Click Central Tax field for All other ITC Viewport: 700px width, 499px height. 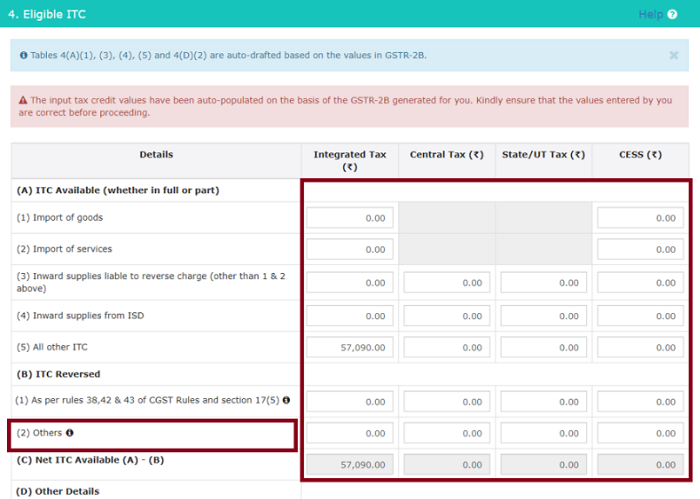[x=446, y=347]
